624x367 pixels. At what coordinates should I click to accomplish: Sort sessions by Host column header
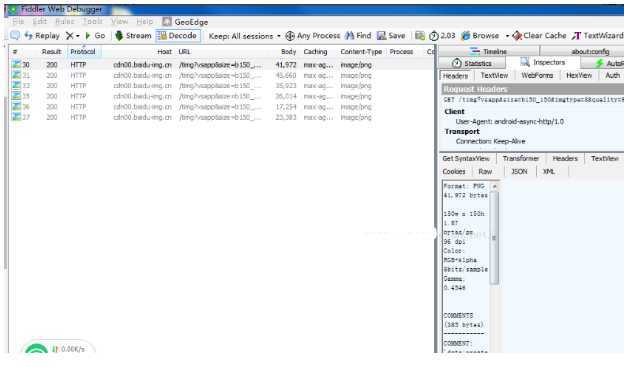(164, 52)
